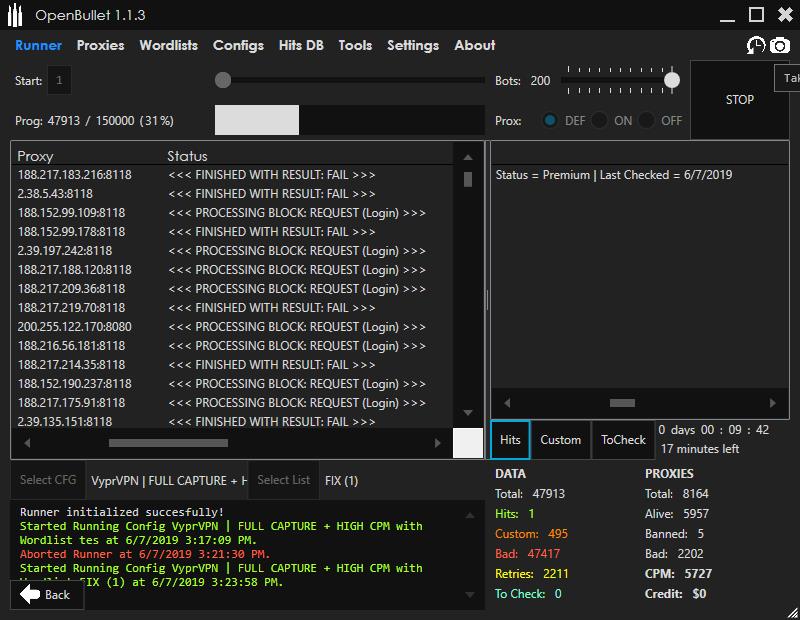
Task: Open the Wordlists tab
Action: 168,45
